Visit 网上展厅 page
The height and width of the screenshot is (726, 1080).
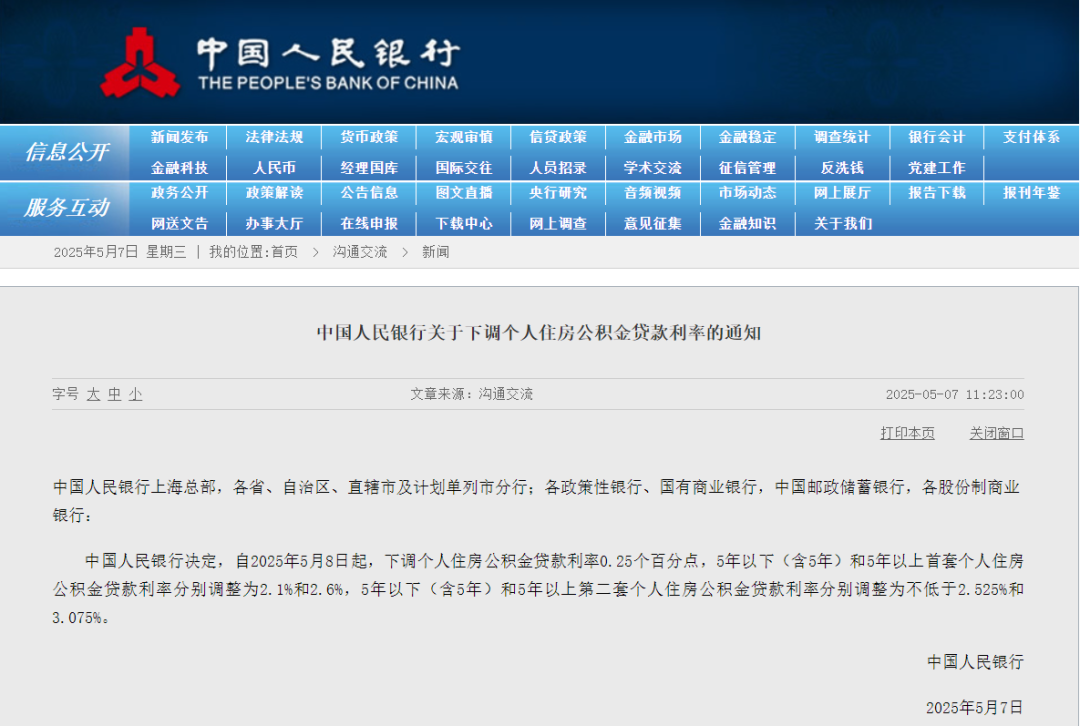point(842,193)
